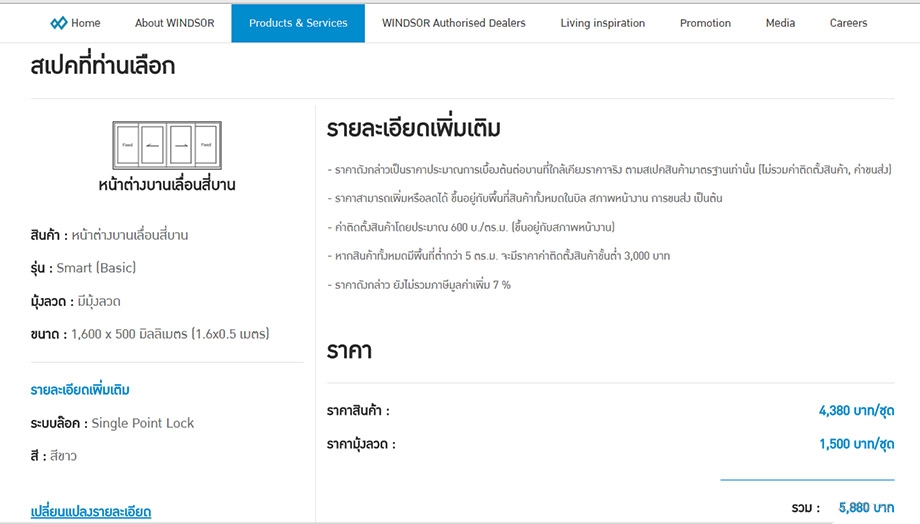Click the four-panel sliding window diagram

[167, 145]
